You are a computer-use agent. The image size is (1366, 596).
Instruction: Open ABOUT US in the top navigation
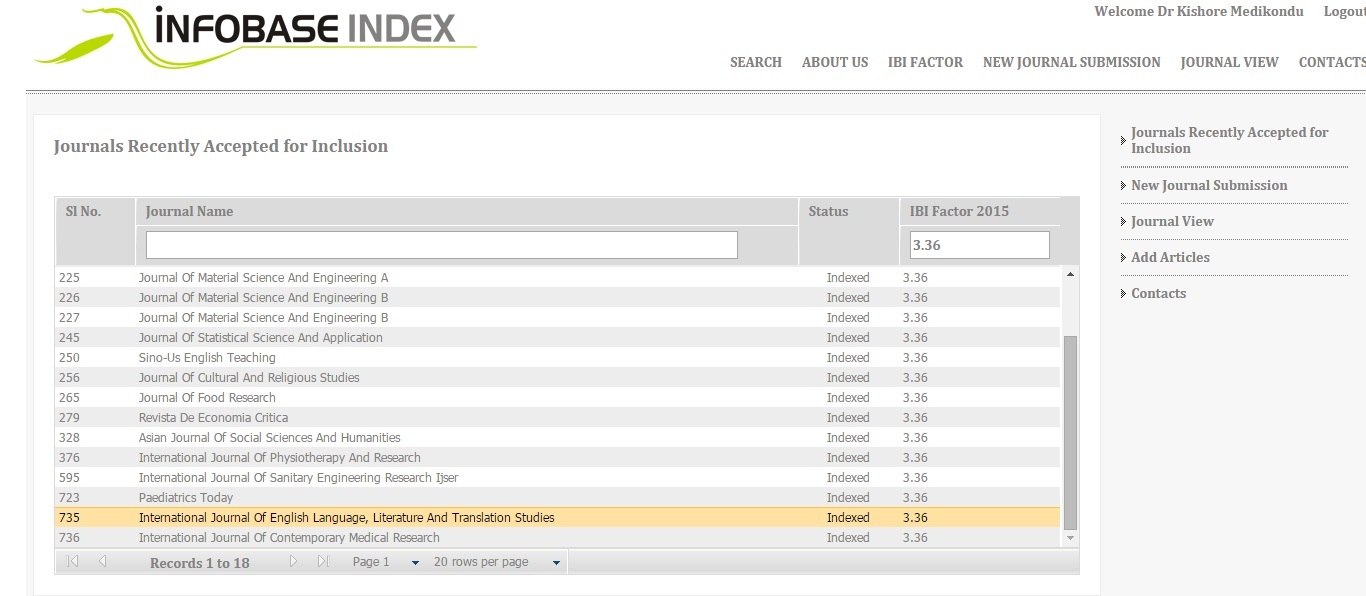[835, 62]
